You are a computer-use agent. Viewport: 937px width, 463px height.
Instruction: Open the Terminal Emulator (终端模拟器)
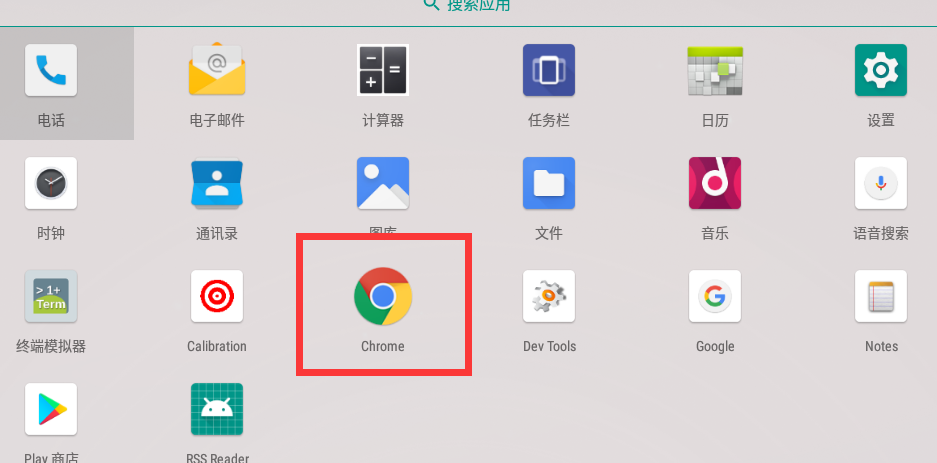tap(51, 297)
